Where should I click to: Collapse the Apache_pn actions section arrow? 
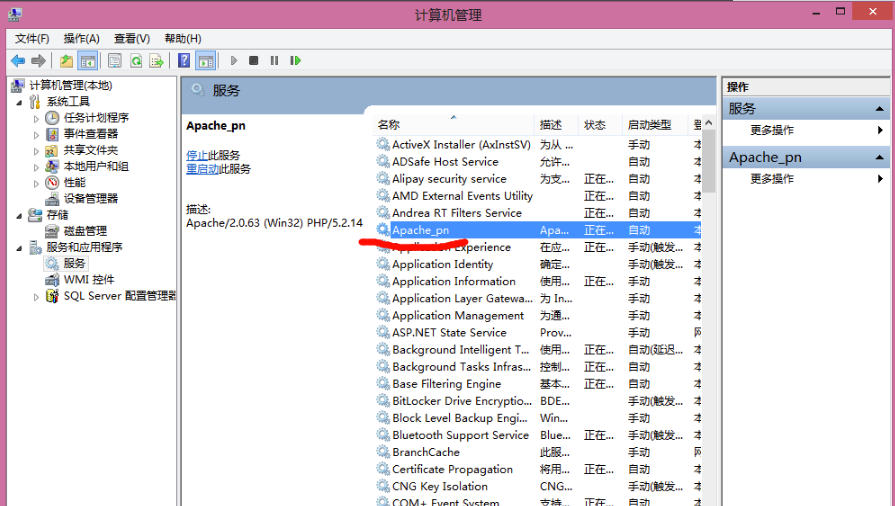[880, 157]
